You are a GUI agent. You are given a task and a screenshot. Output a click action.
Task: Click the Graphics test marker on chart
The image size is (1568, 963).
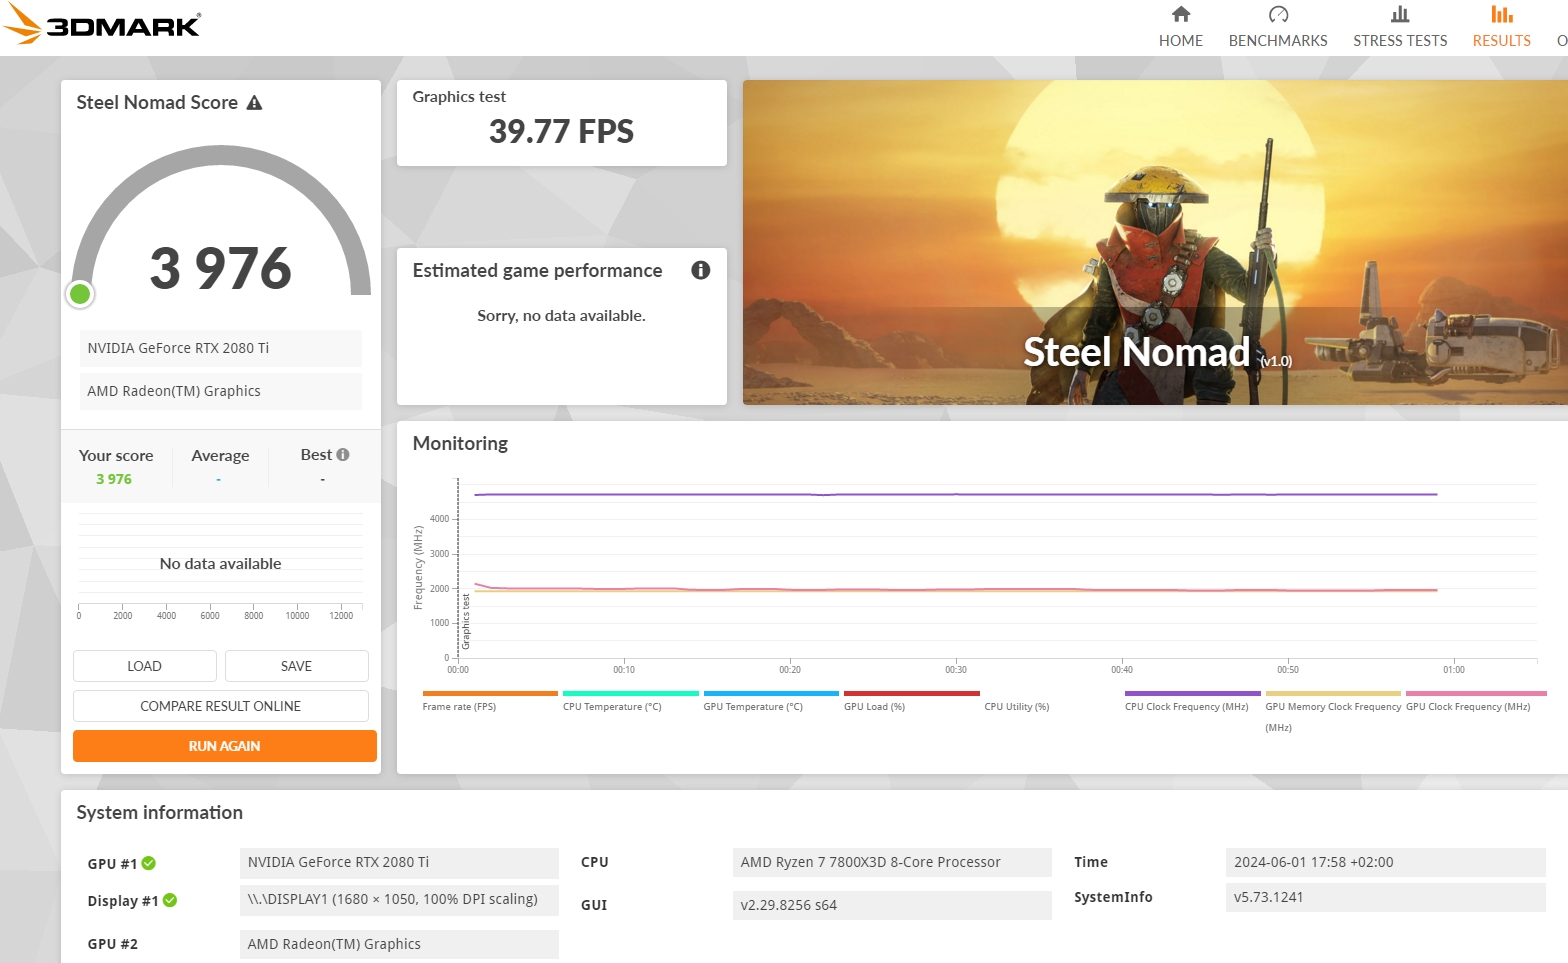tap(466, 621)
